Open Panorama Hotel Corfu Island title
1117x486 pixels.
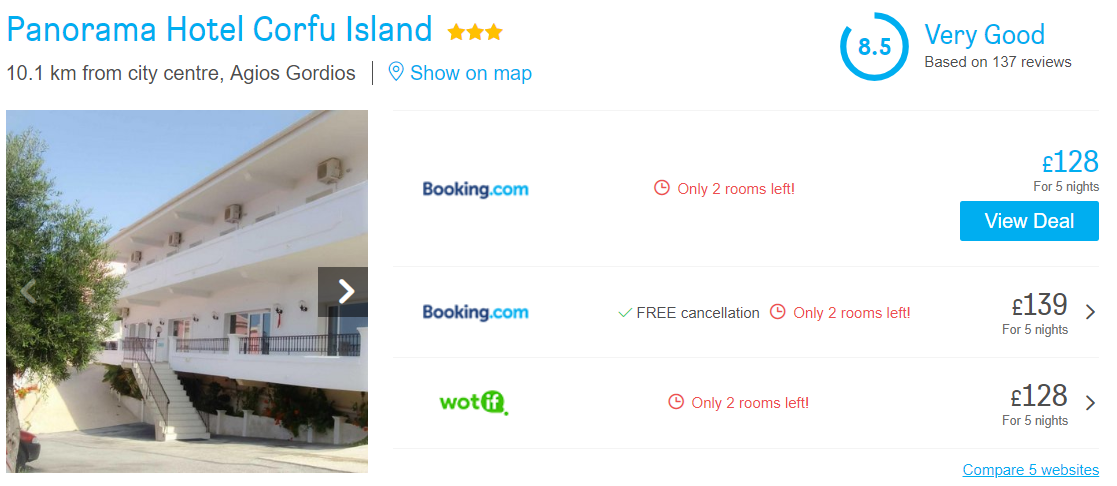coord(219,30)
